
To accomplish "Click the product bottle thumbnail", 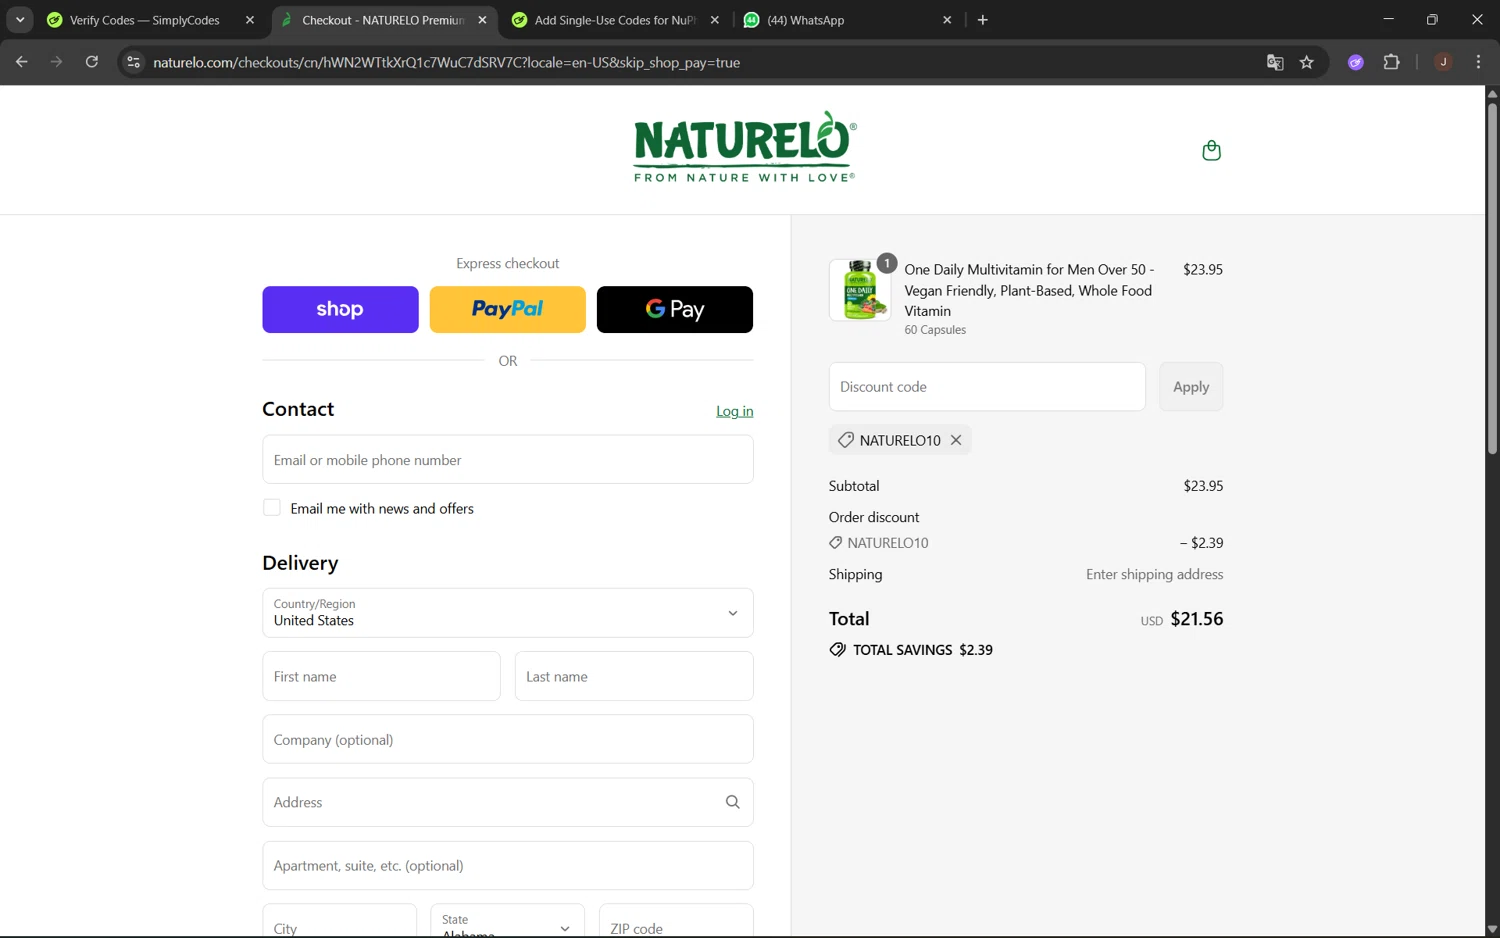I will 860,290.
